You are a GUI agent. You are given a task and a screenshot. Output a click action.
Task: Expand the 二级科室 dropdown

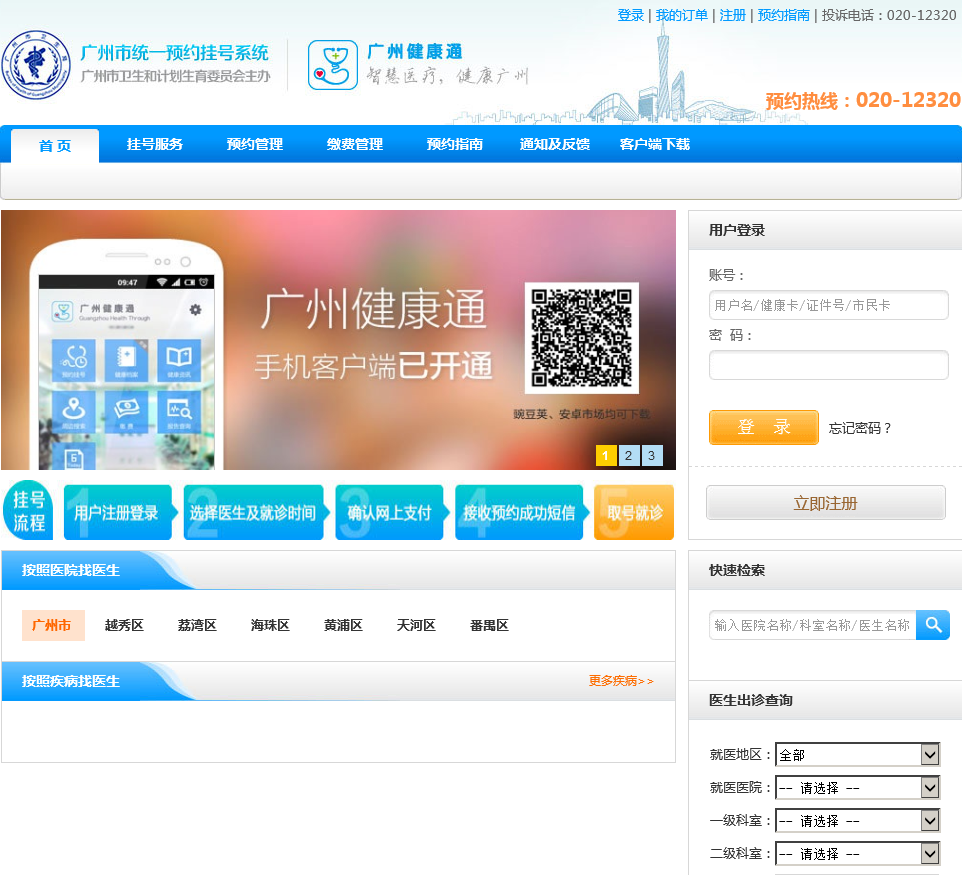click(858, 854)
